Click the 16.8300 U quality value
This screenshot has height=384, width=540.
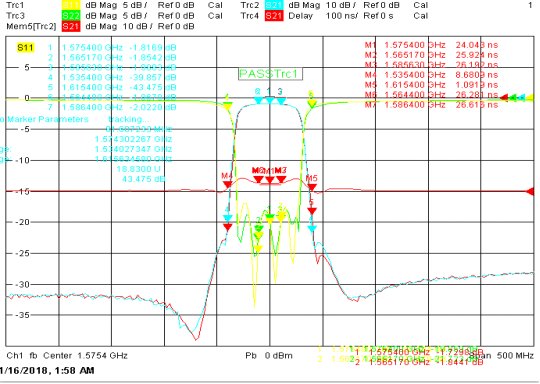(138, 169)
